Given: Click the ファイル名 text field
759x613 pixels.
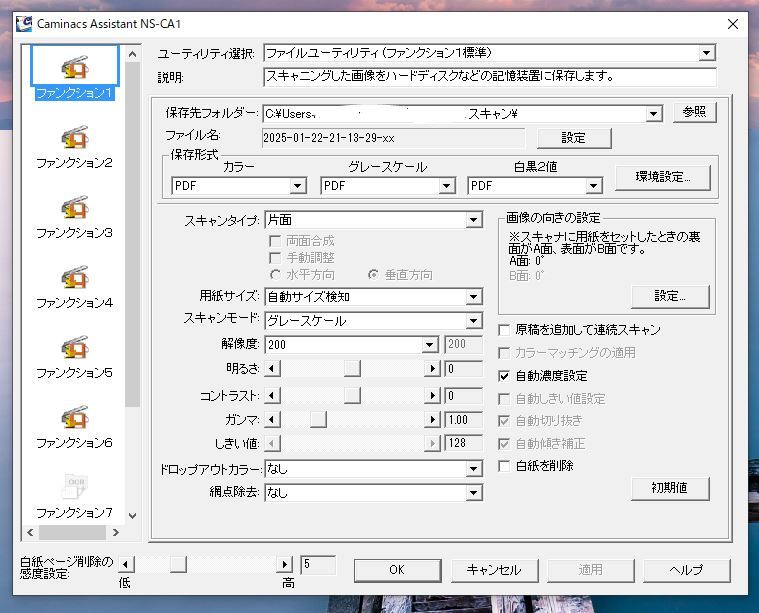Looking at the screenshot, I should pos(393,138).
